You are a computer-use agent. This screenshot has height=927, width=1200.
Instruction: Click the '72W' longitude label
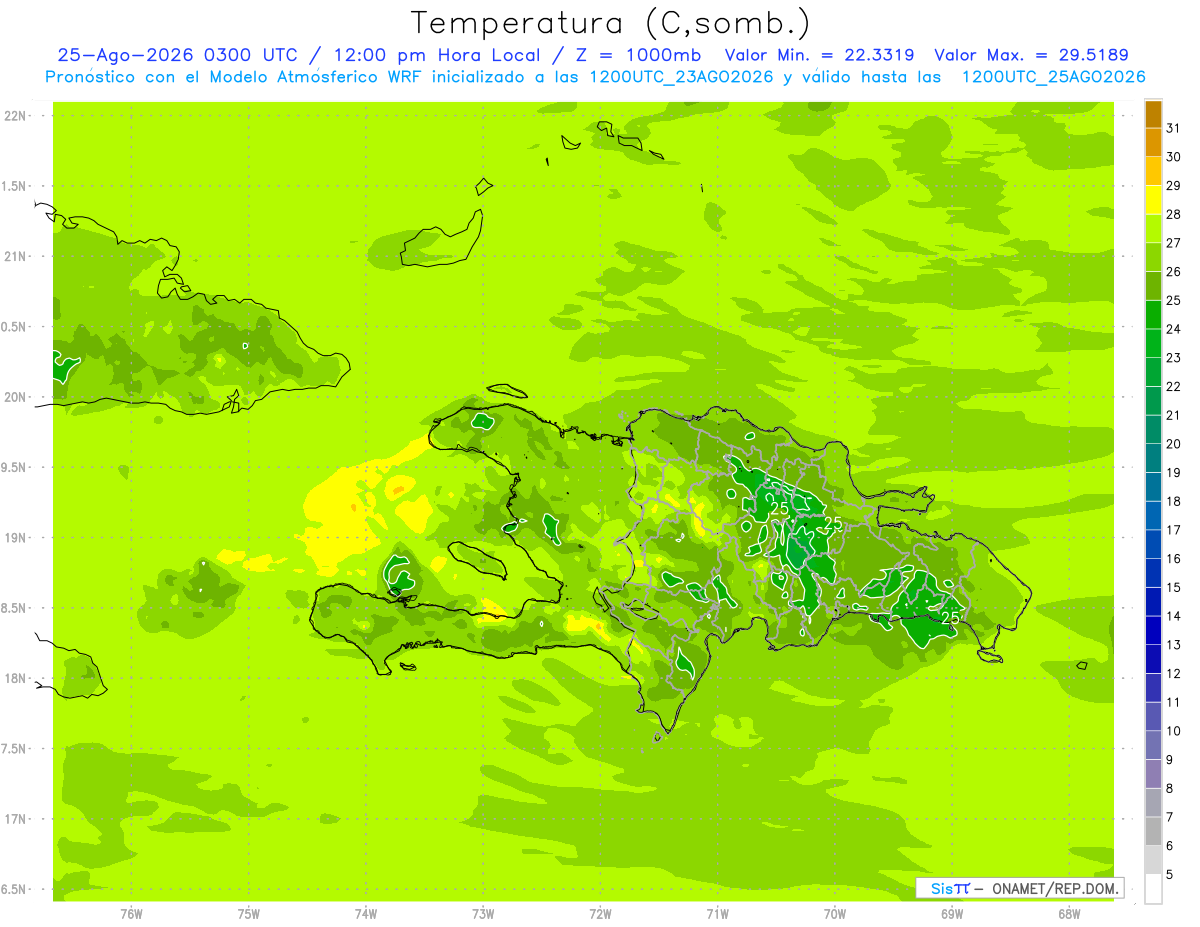point(600,914)
